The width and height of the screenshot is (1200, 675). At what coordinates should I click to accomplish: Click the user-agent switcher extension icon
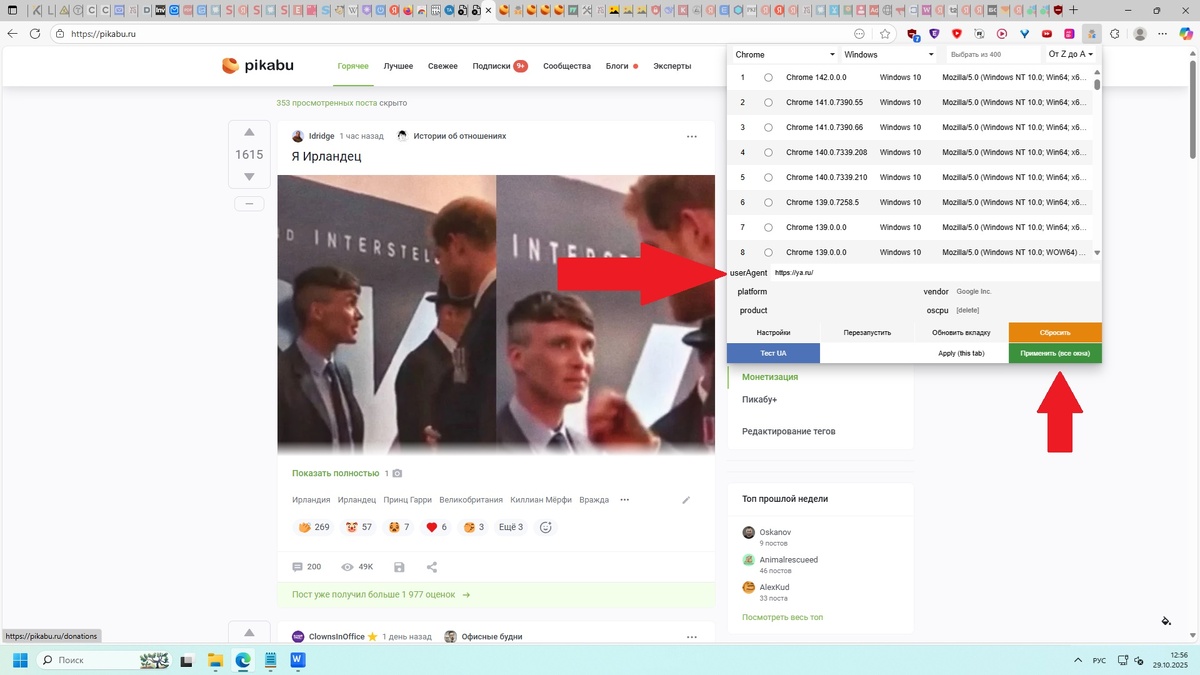pos(1091,33)
